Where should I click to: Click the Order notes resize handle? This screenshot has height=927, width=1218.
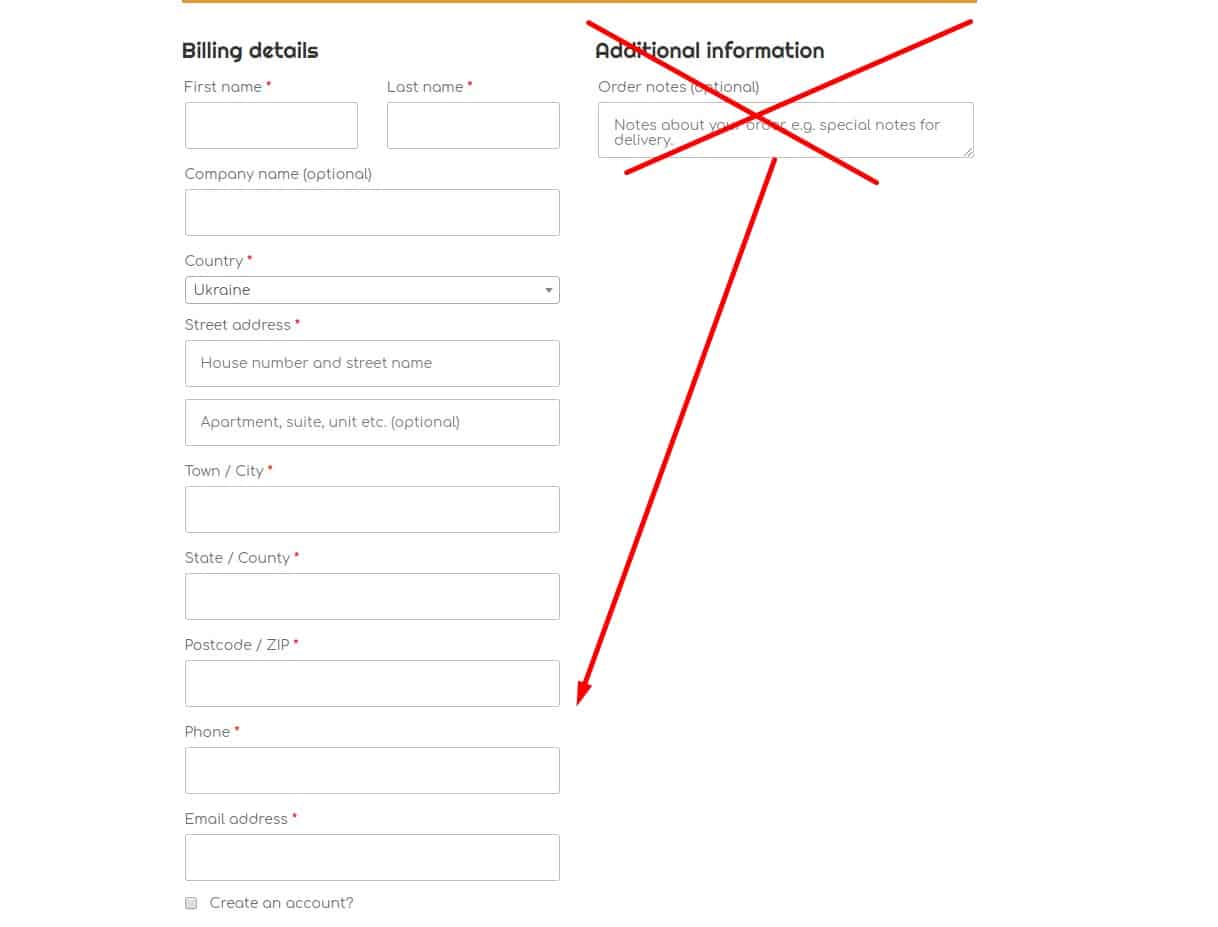coord(968,154)
